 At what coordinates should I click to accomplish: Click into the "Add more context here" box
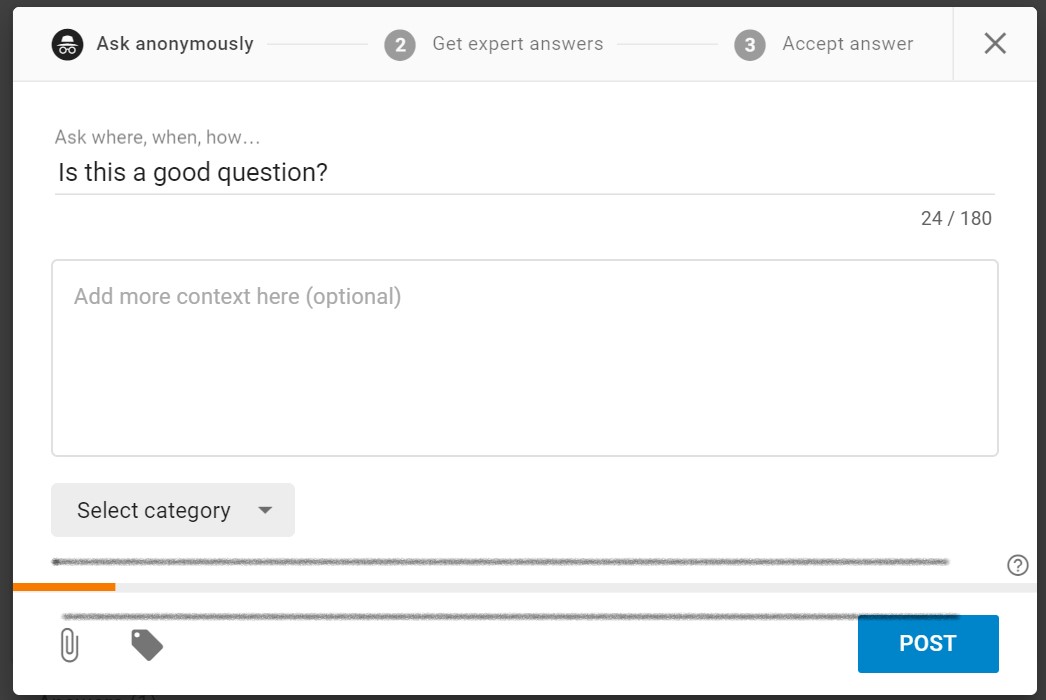(x=524, y=358)
